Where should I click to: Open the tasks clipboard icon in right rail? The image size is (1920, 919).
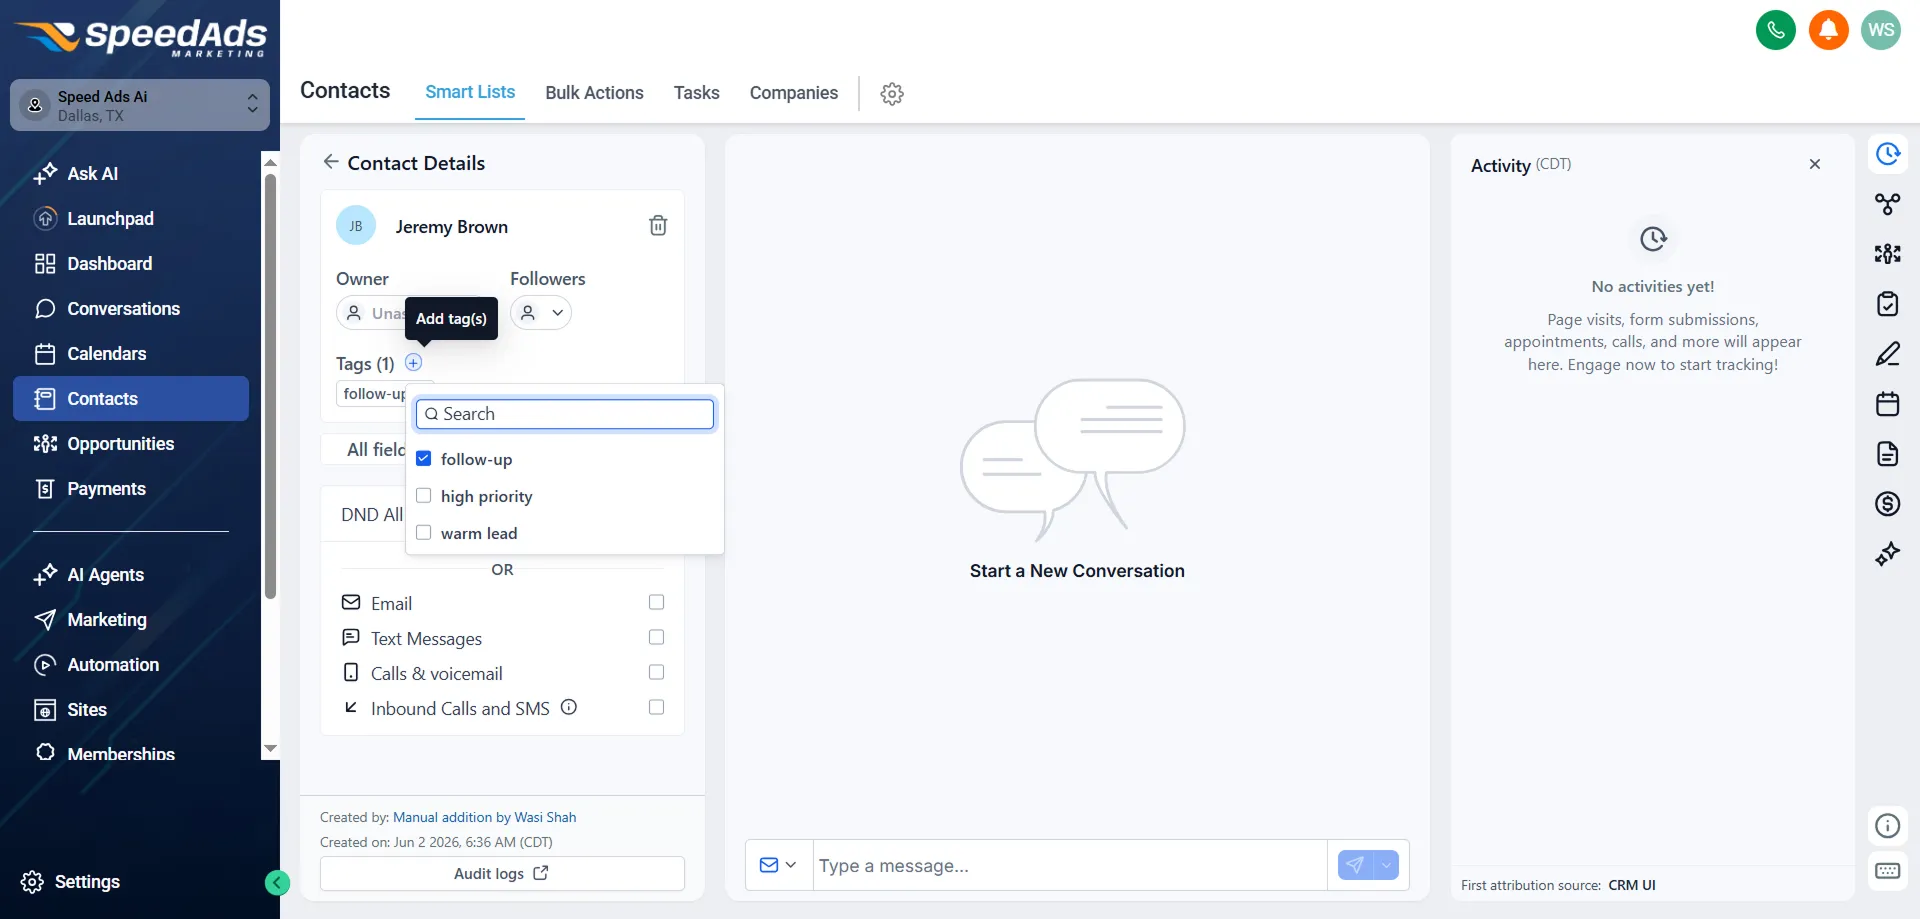[1887, 304]
